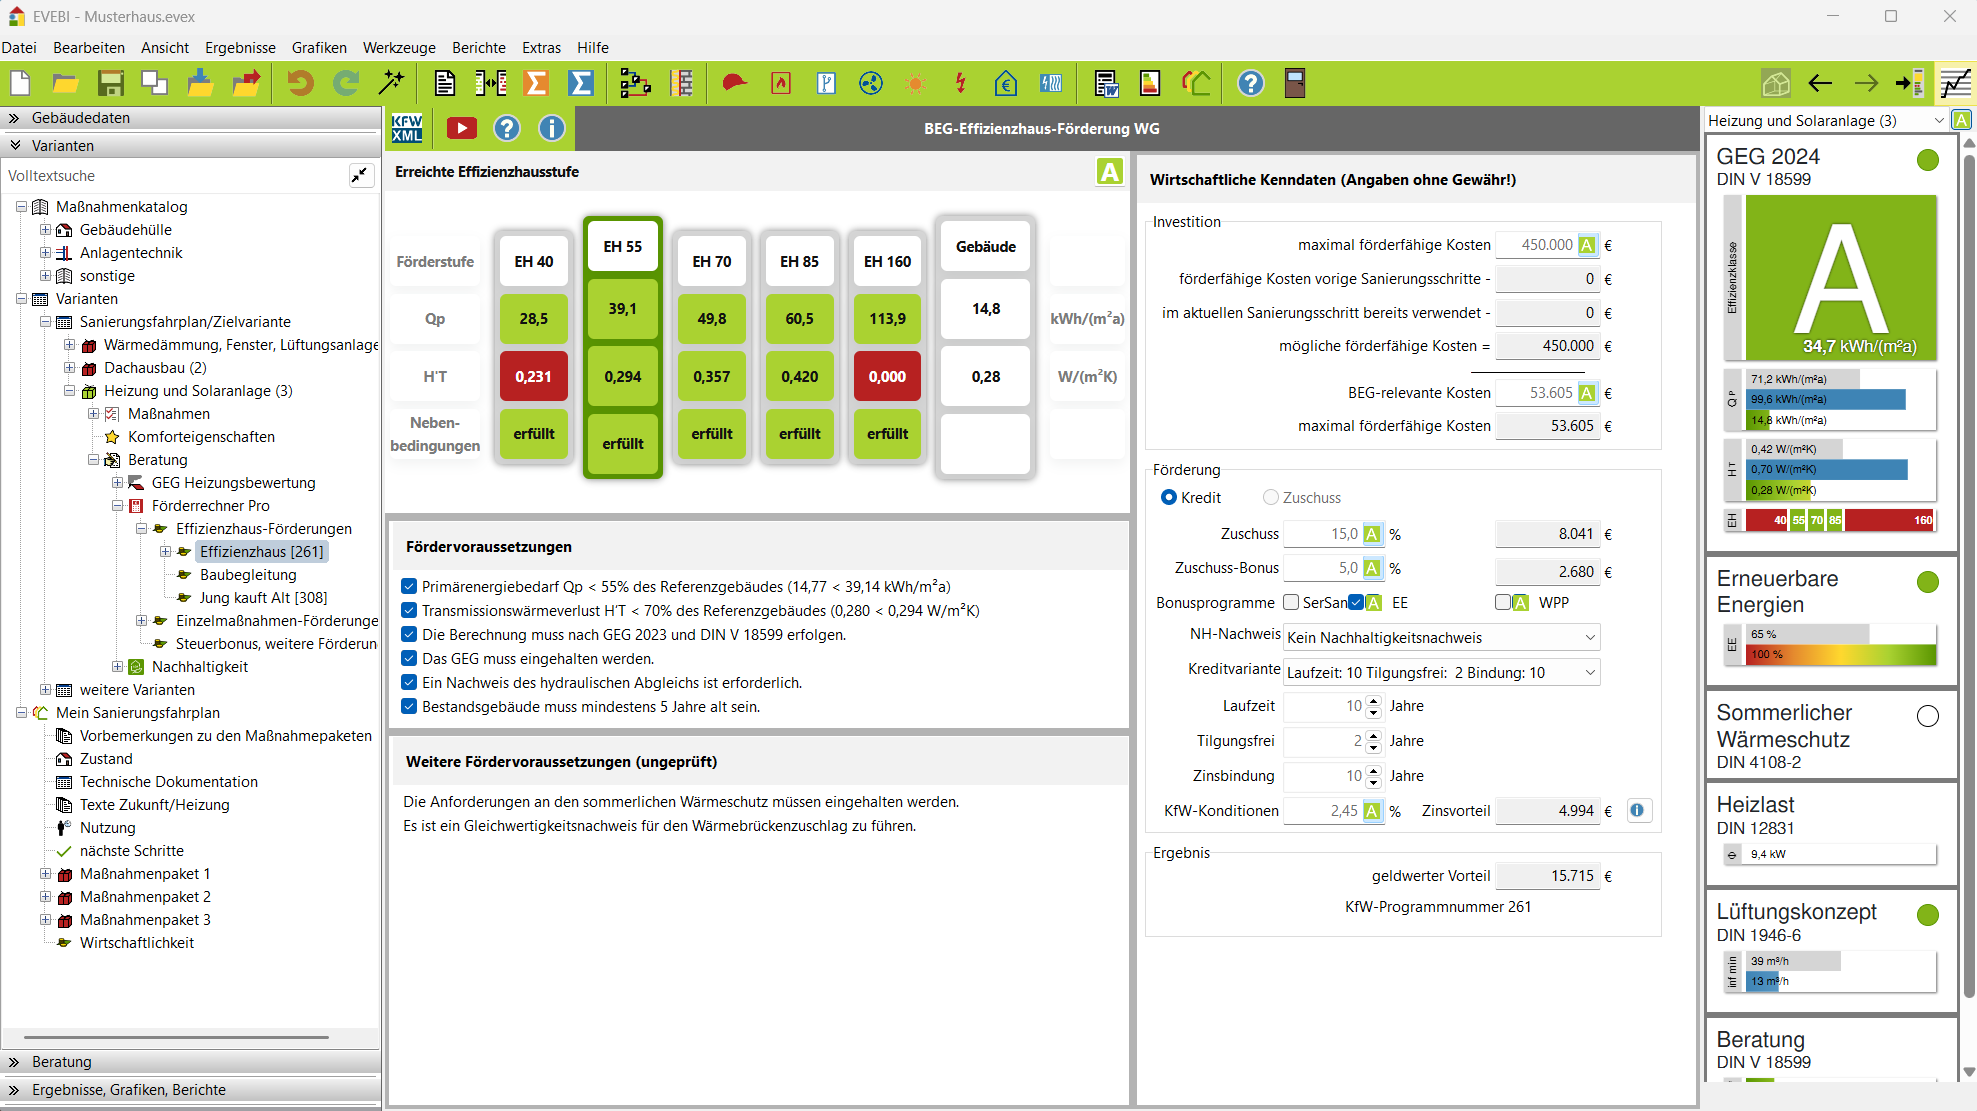The width and height of the screenshot is (1977, 1111).
Task: Select Jung kauft Alt [308] tree item
Action: click(x=263, y=598)
